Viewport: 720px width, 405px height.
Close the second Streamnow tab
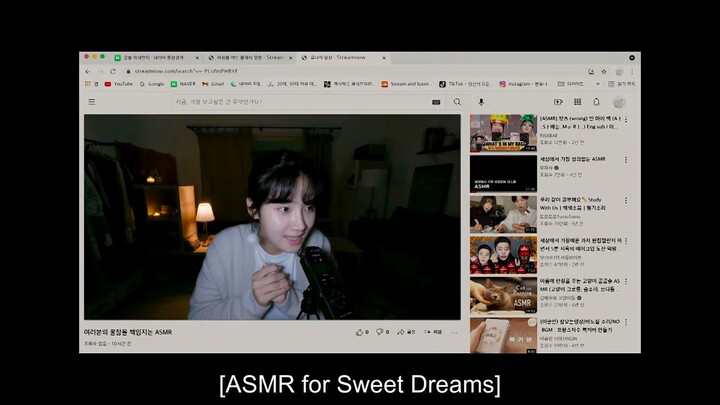point(290,58)
